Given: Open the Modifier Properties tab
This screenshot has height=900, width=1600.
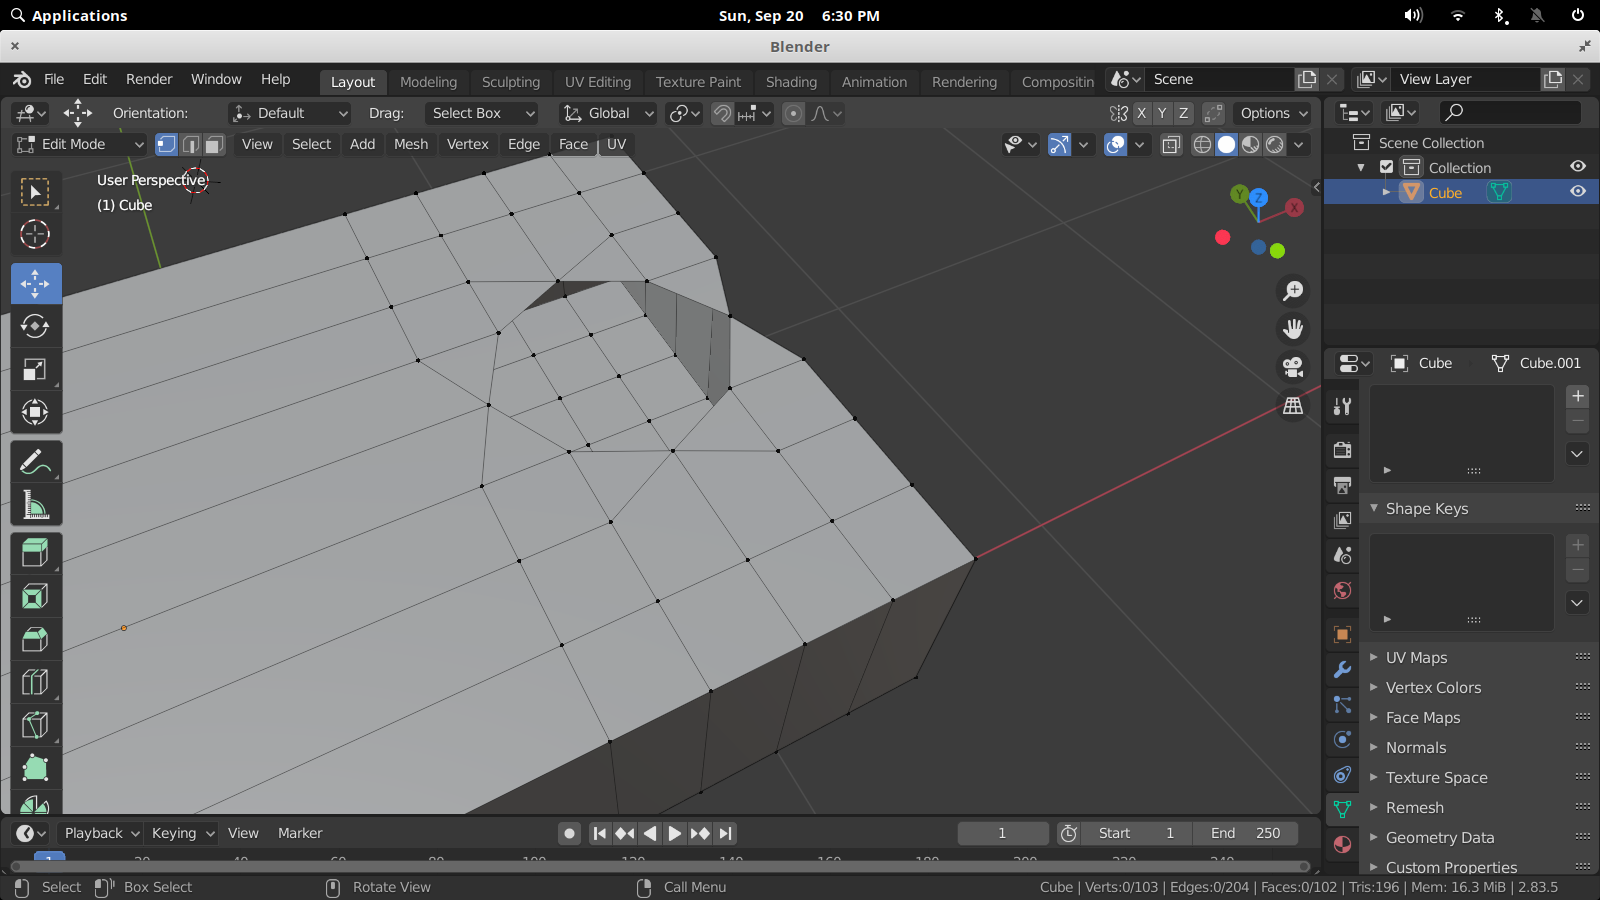Looking at the screenshot, I should pyautogui.click(x=1342, y=670).
